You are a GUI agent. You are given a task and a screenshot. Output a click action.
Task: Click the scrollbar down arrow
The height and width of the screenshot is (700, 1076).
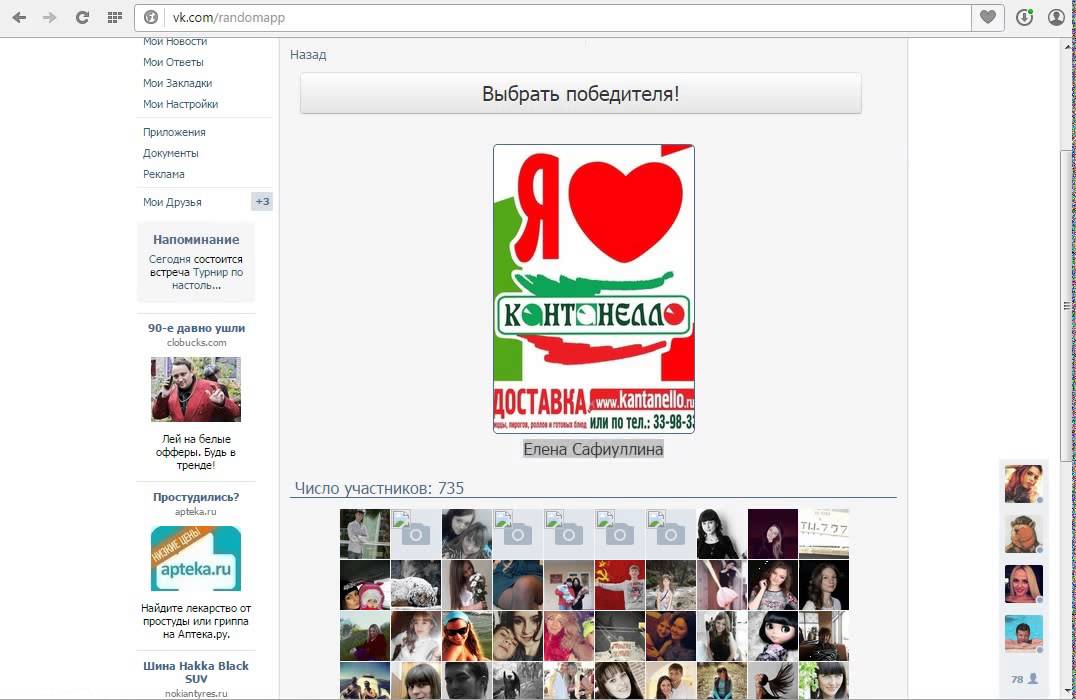[x=1067, y=689]
